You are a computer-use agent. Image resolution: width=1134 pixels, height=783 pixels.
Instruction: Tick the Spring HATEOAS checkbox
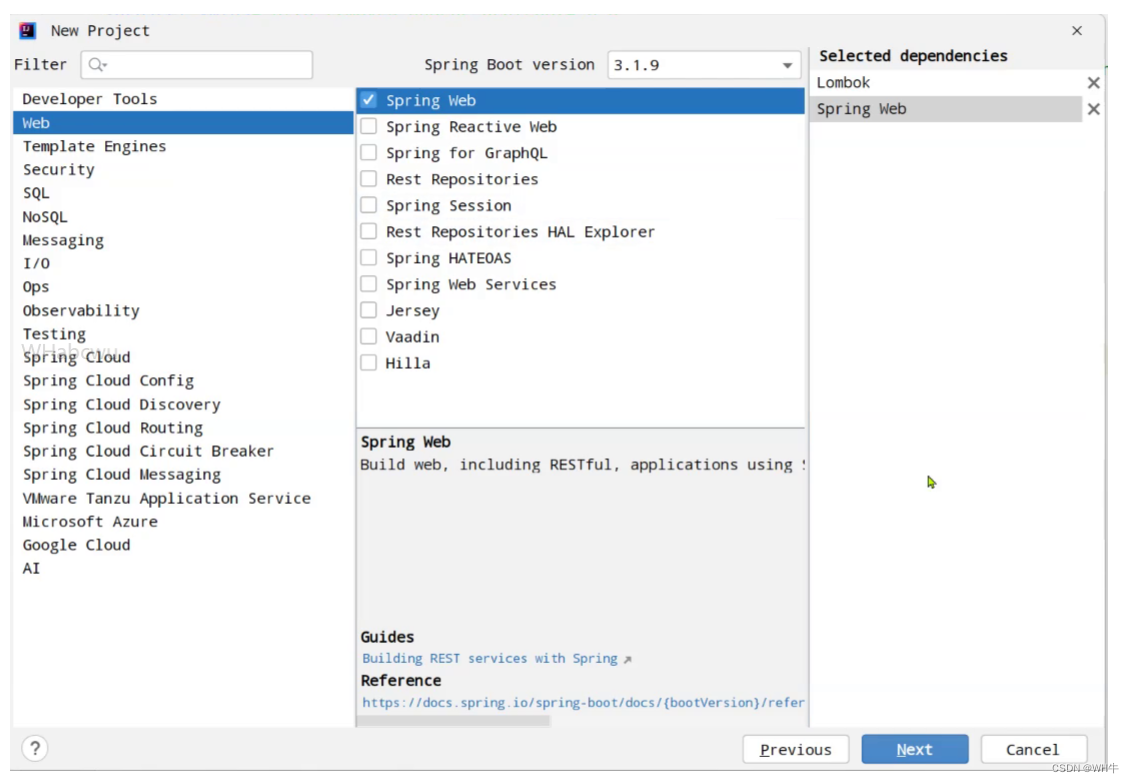(x=369, y=257)
